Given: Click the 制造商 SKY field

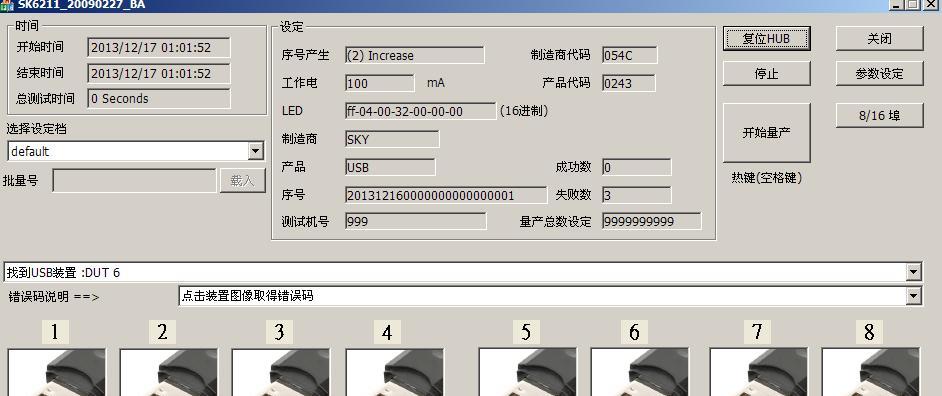Looking at the screenshot, I should pyautogui.click(x=392, y=139).
